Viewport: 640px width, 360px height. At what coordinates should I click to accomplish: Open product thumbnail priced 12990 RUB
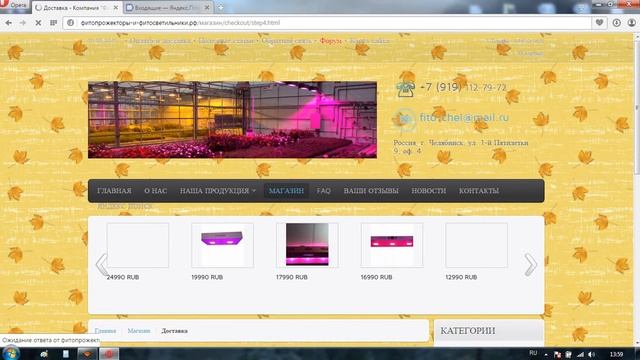pos(477,245)
